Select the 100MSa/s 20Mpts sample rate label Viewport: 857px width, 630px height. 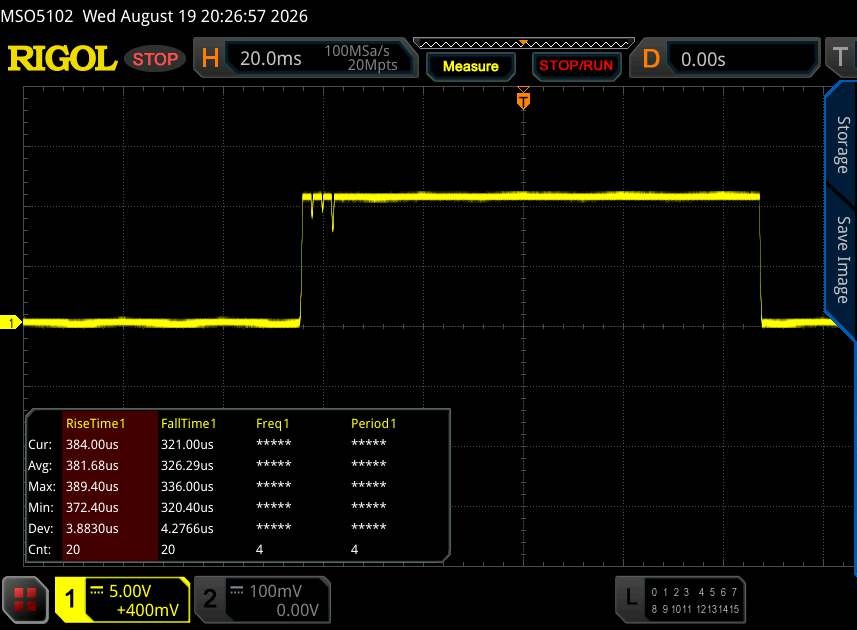click(361, 58)
